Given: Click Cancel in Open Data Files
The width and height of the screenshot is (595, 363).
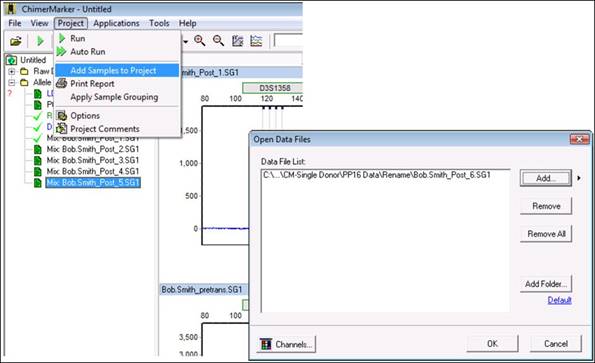Looking at the screenshot, I should [556, 344].
